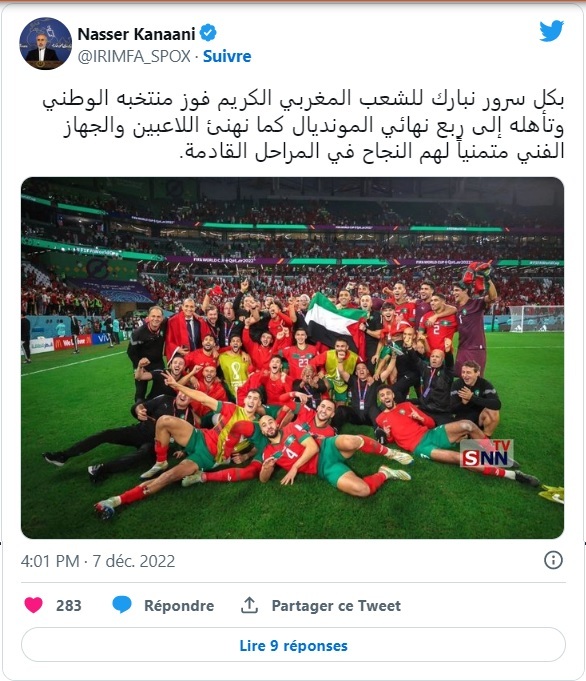Viewport: 586px width, 681px height.
Task: Open the Morocco team celebration photo
Action: [x=292, y=358]
